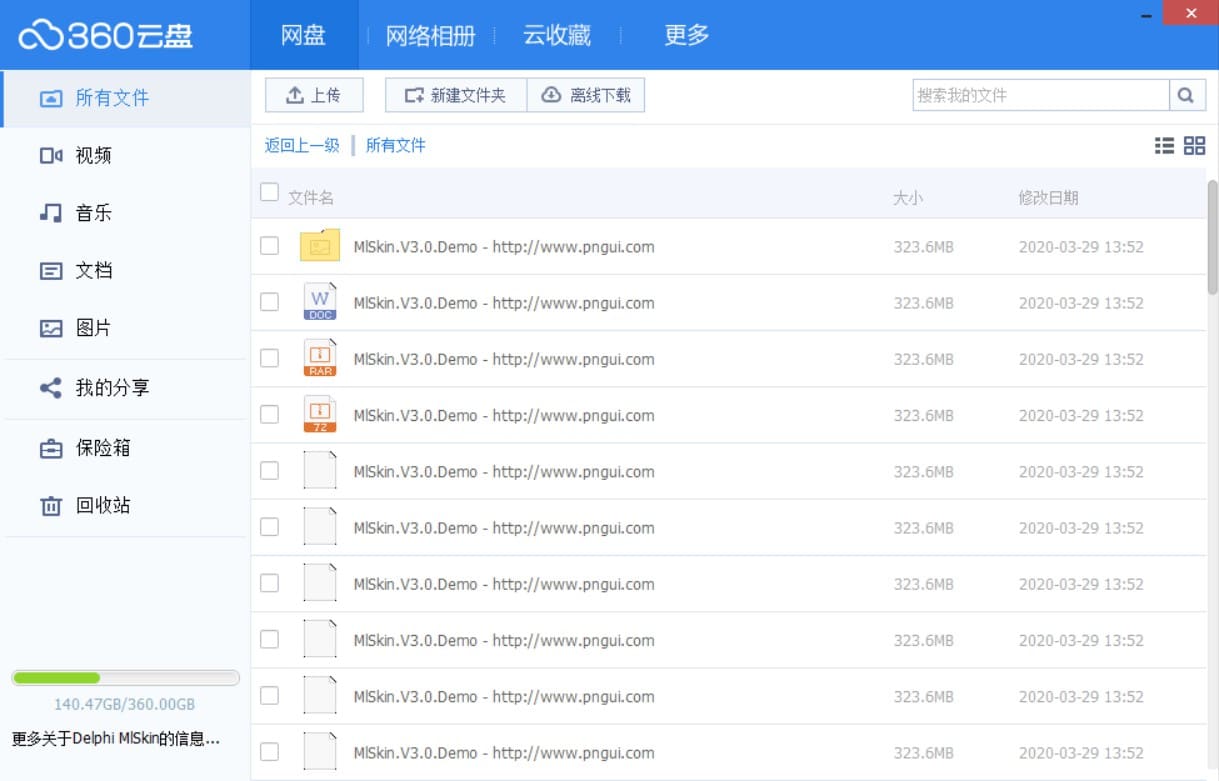1219x781 pixels.
Task: Open the 更多 menu tab
Action: coord(686,35)
